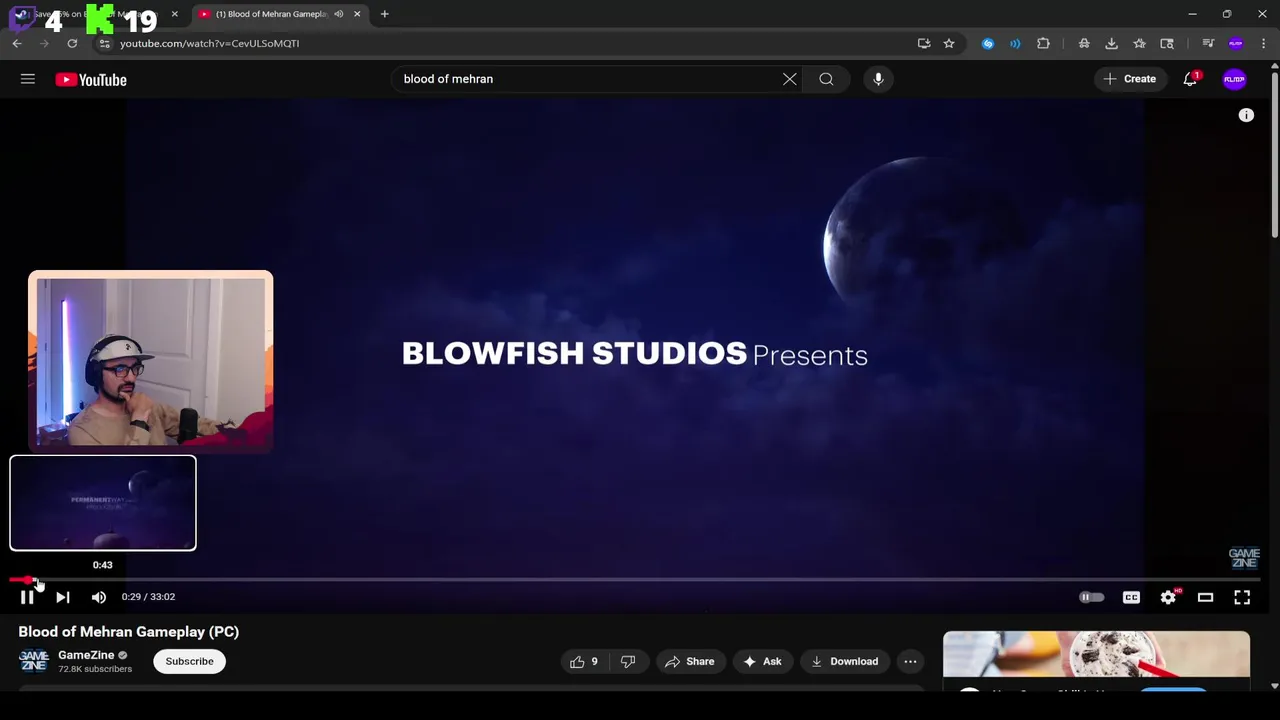Open YouTube account avatar menu

1235,79
